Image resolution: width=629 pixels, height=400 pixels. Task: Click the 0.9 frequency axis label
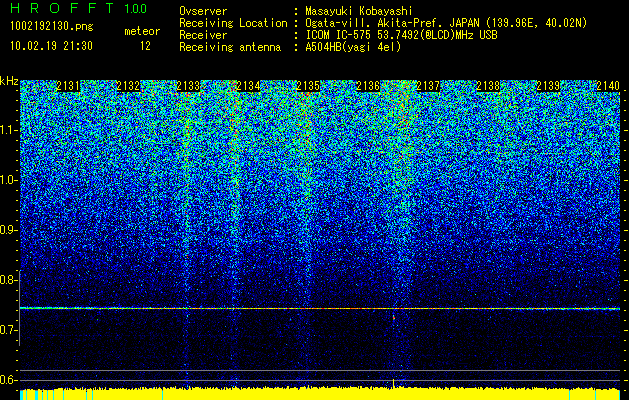coord(8,230)
